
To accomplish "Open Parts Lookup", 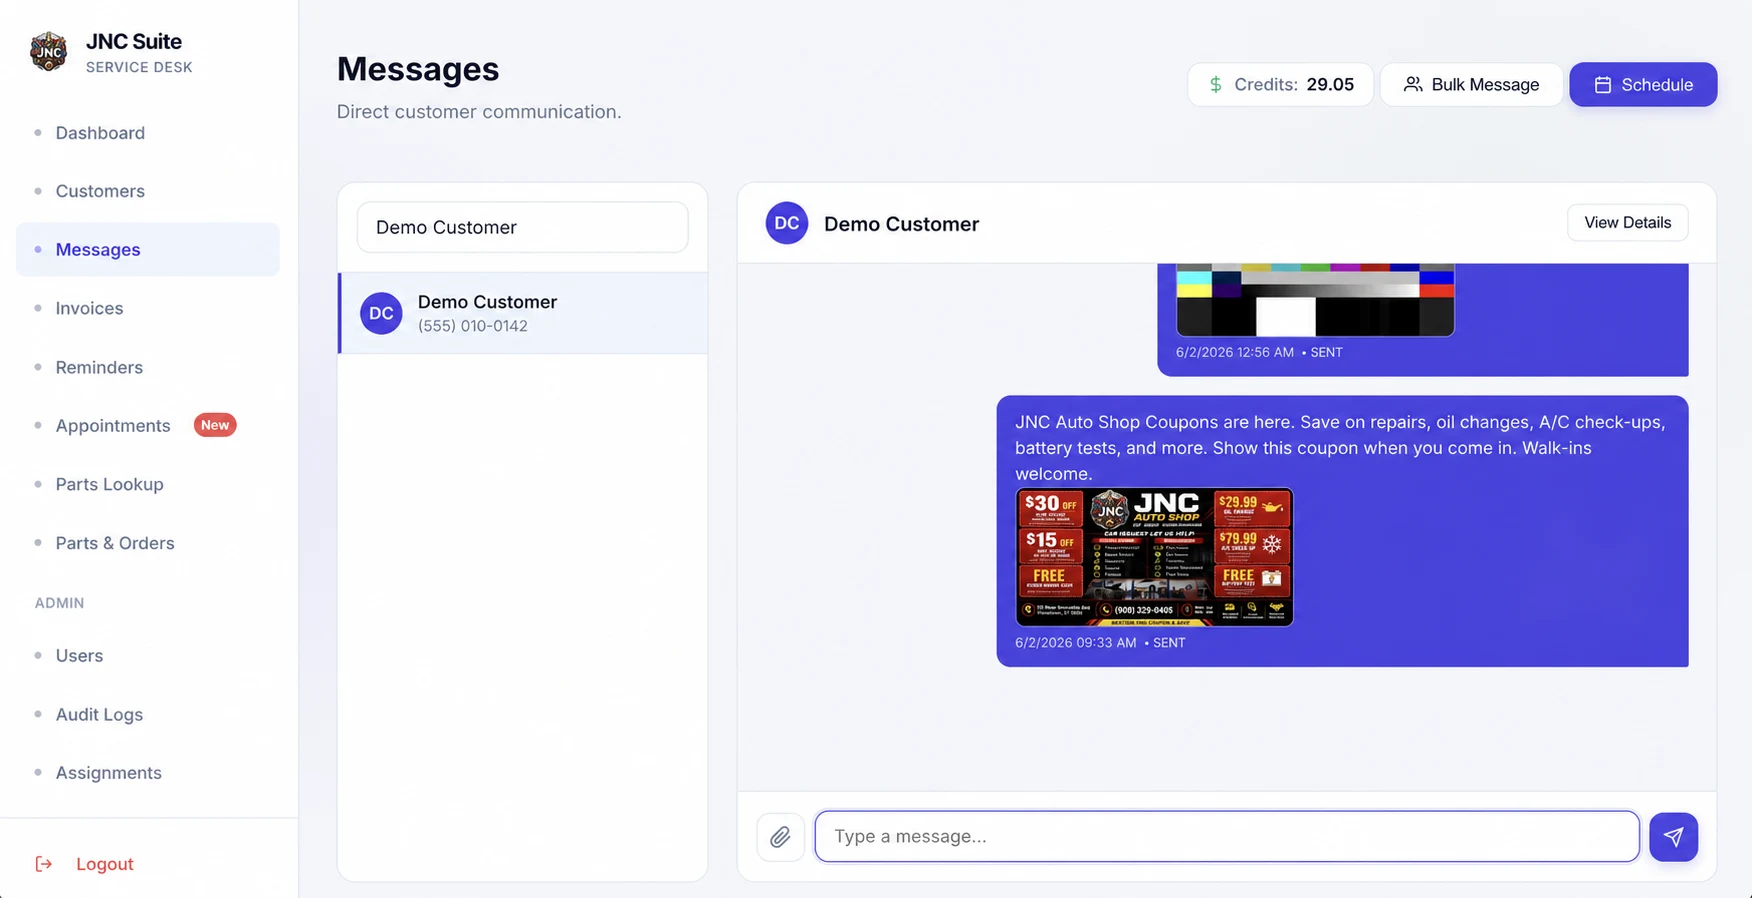I will tap(109, 484).
